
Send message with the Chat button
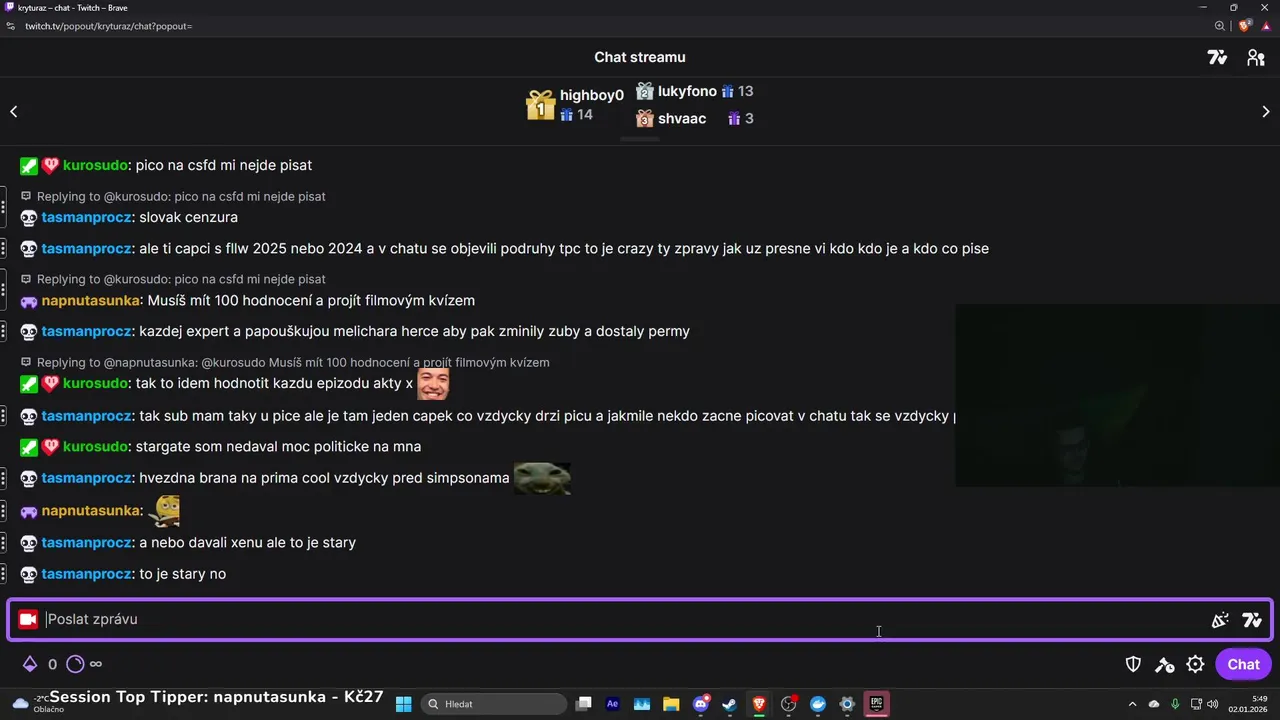(x=1243, y=664)
